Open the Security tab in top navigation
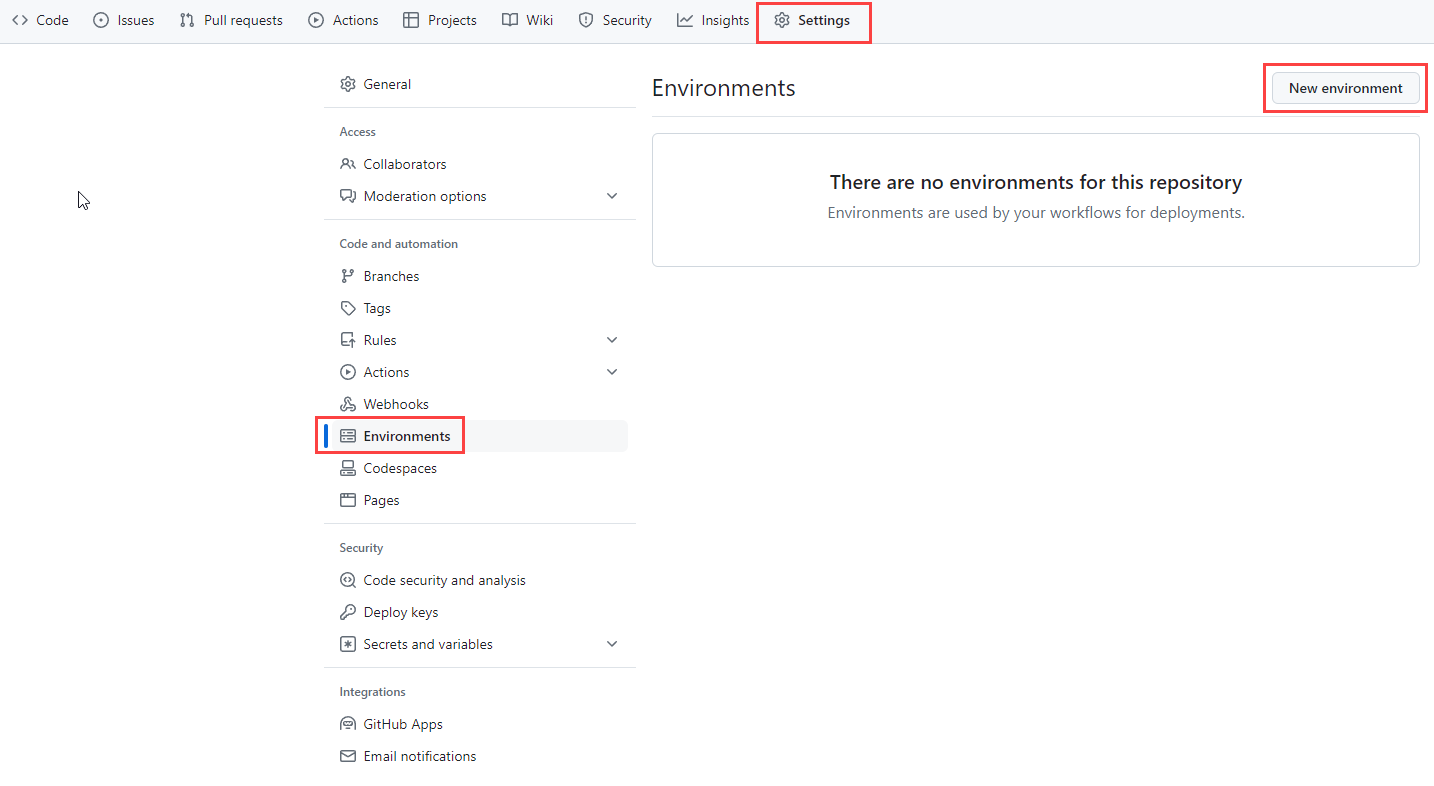This screenshot has height=786, width=1434. (x=615, y=20)
